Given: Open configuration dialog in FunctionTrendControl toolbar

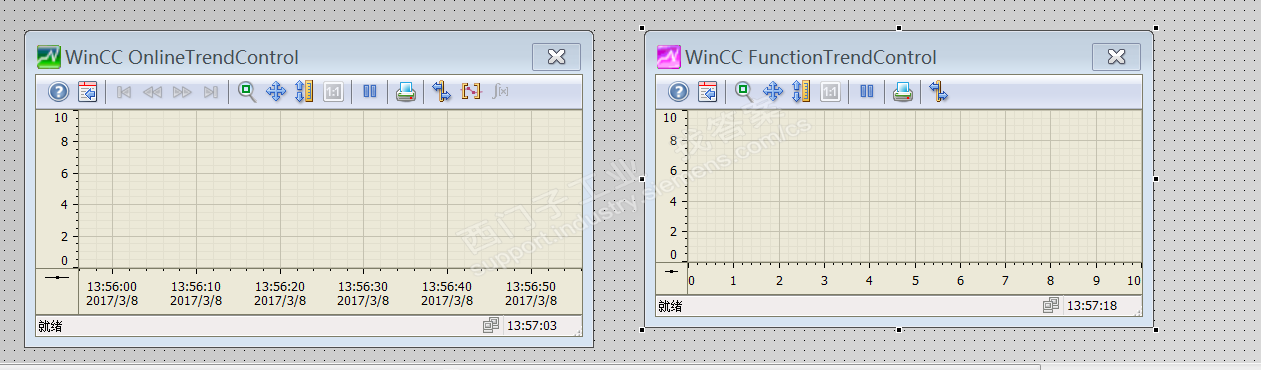Looking at the screenshot, I should pos(708,92).
